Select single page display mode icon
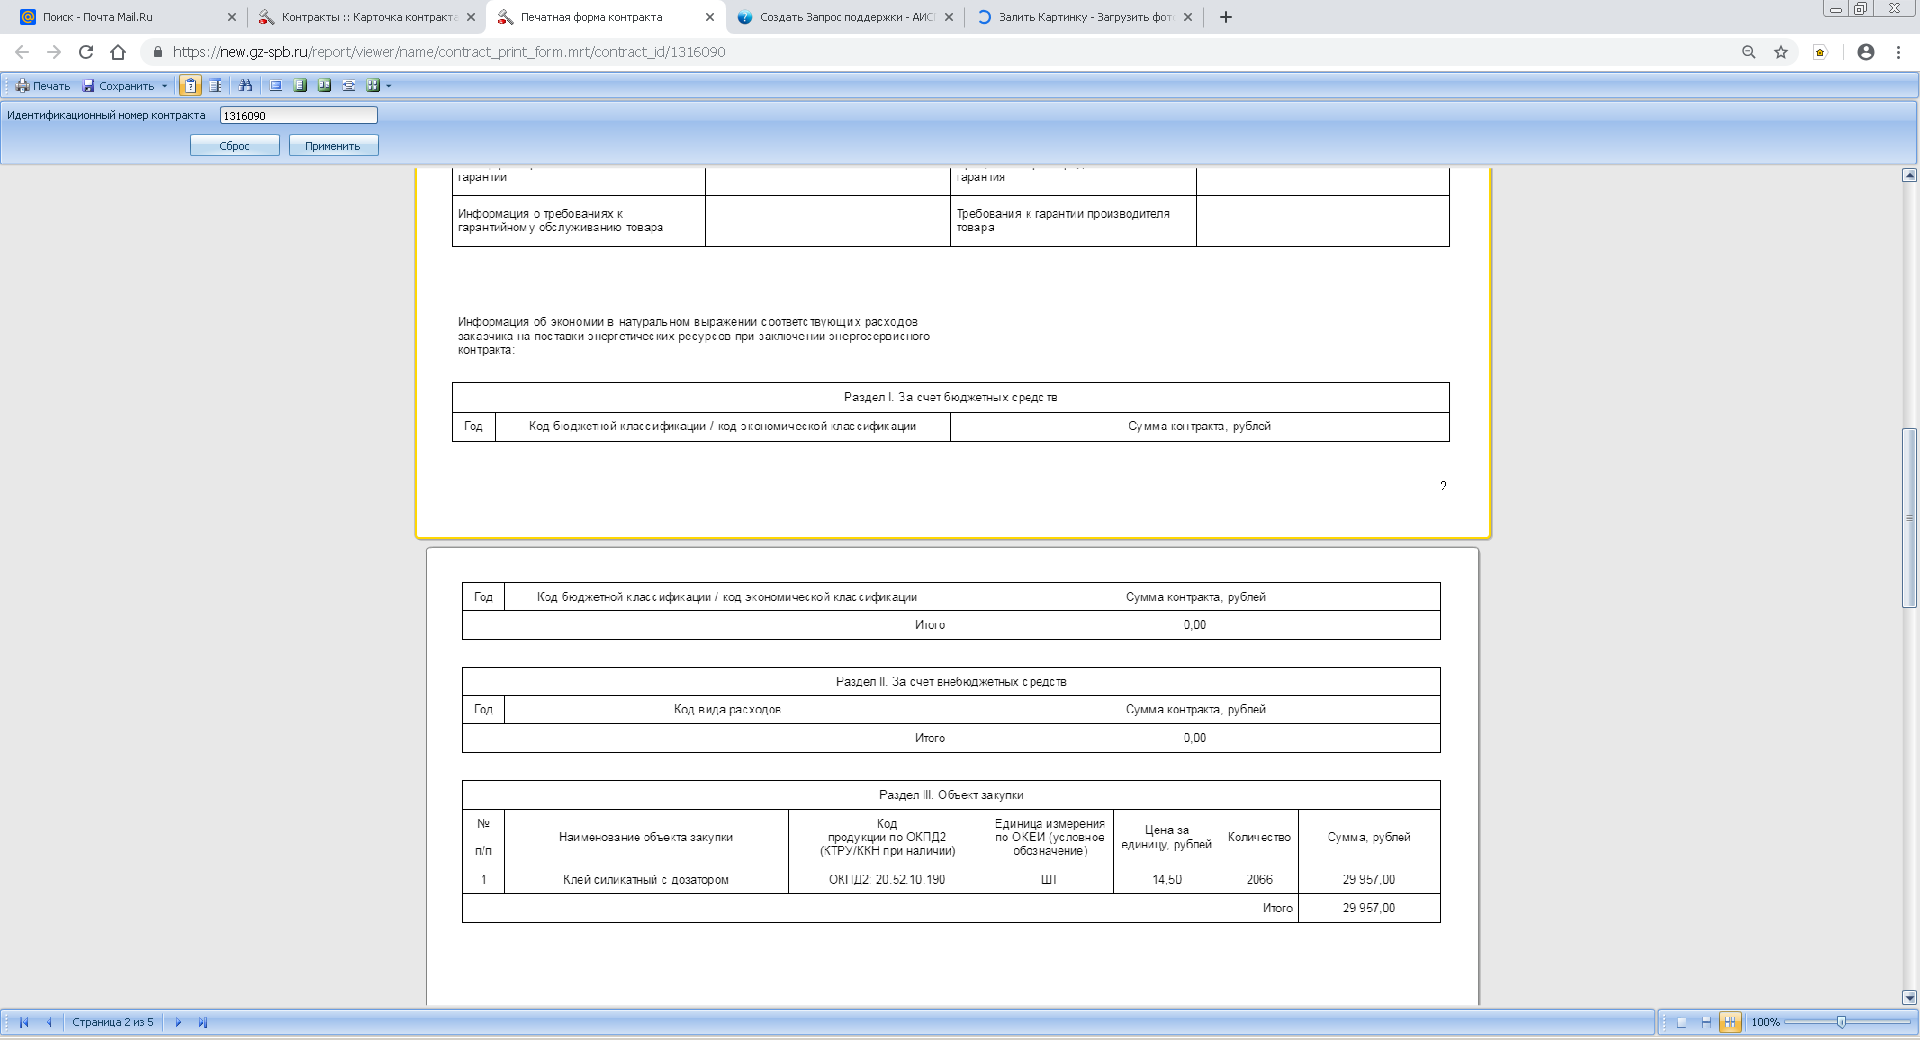The image size is (1920, 1040). [1682, 1022]
